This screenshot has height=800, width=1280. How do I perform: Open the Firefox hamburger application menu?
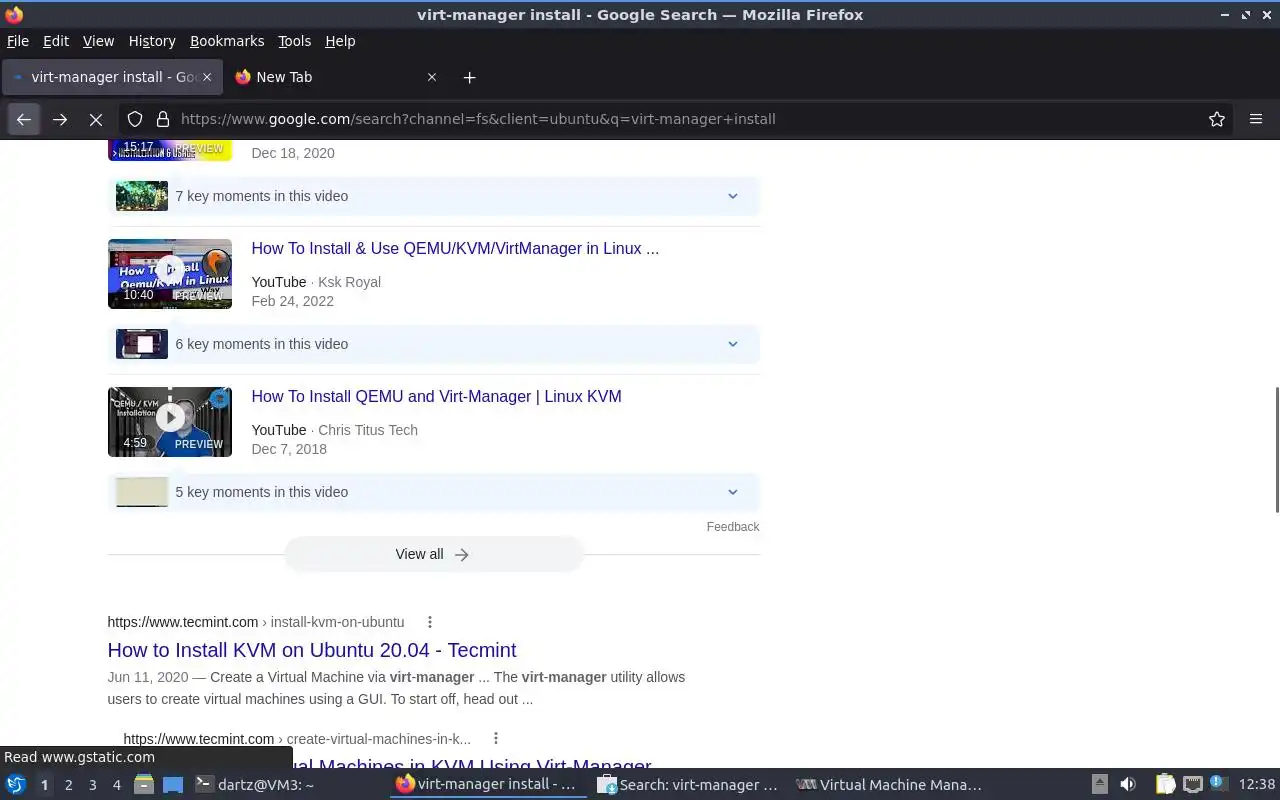pyautogui.click(x=1256, y=119)
